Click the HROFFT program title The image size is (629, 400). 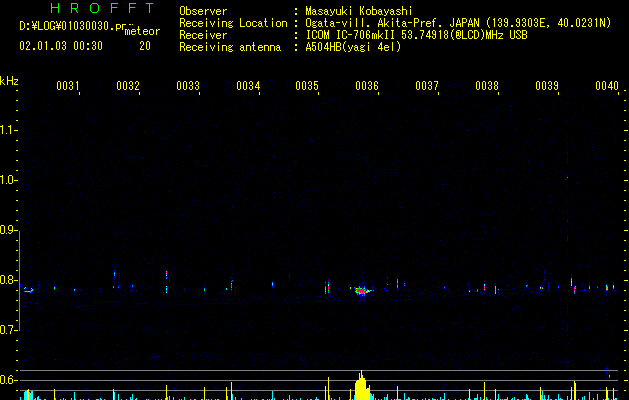tap(103, 8)
